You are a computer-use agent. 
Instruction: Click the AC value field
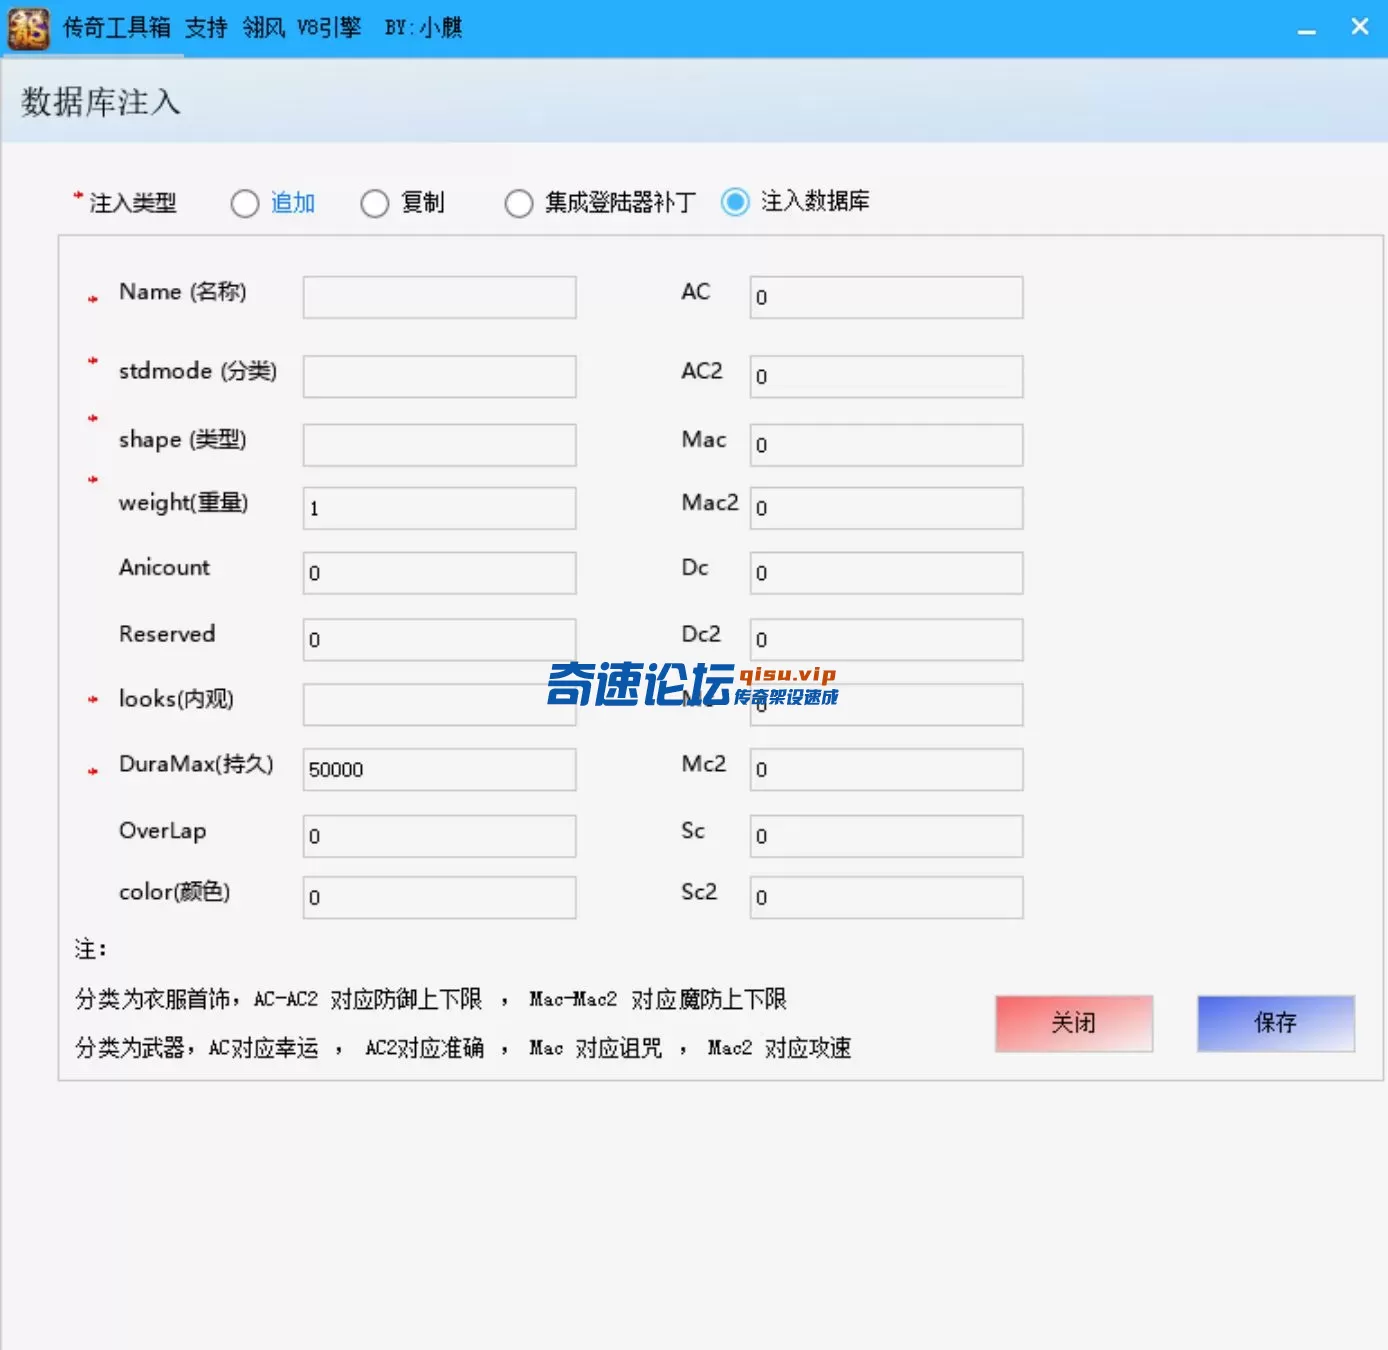click(886, 298)
